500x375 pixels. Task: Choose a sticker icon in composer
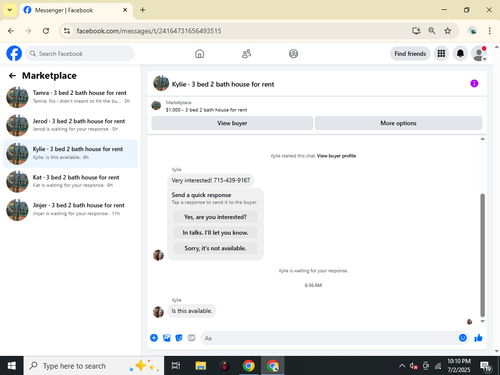[x=179, y=338]
